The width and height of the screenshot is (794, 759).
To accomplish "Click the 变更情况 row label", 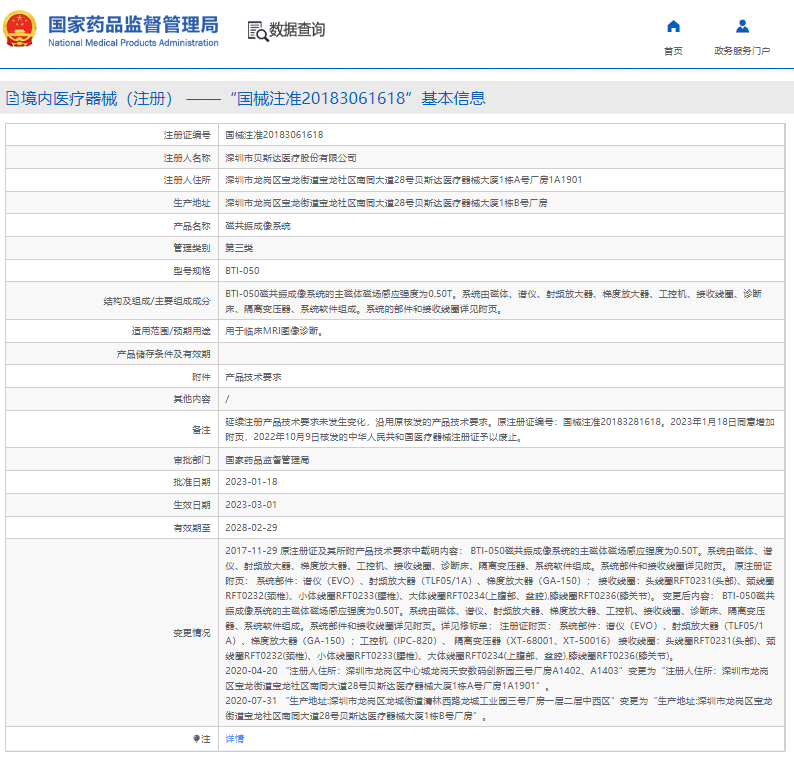I will [x=191, y=633].
